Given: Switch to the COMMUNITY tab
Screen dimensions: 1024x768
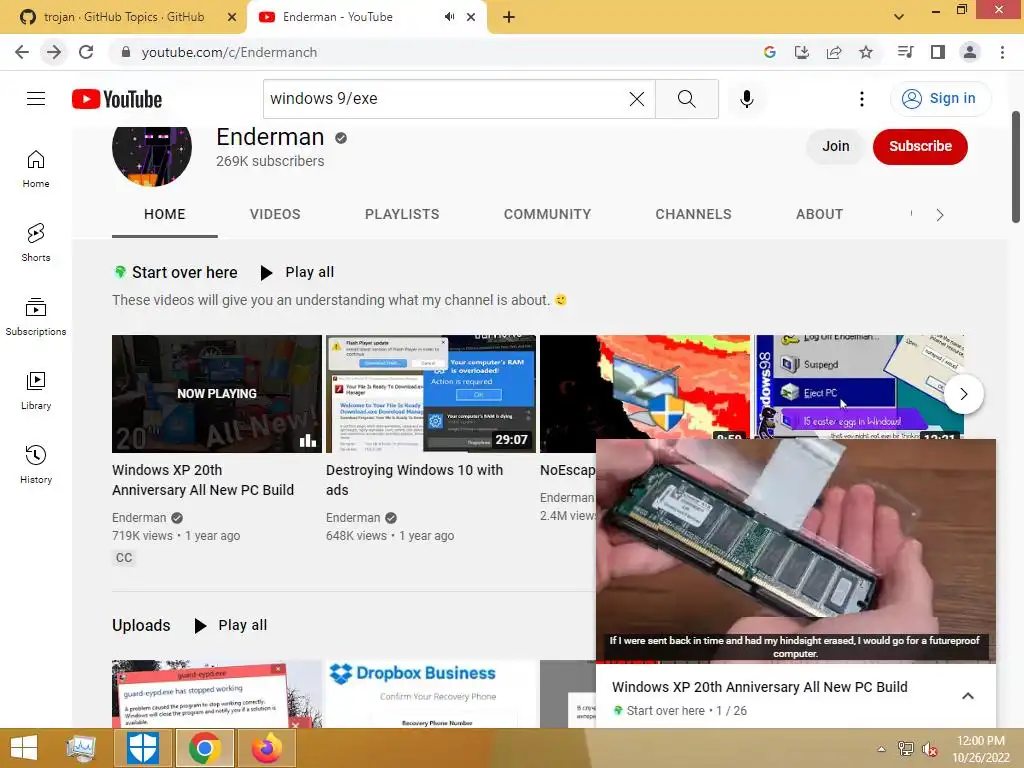Looking at the screenshot, I should point(547,214).
